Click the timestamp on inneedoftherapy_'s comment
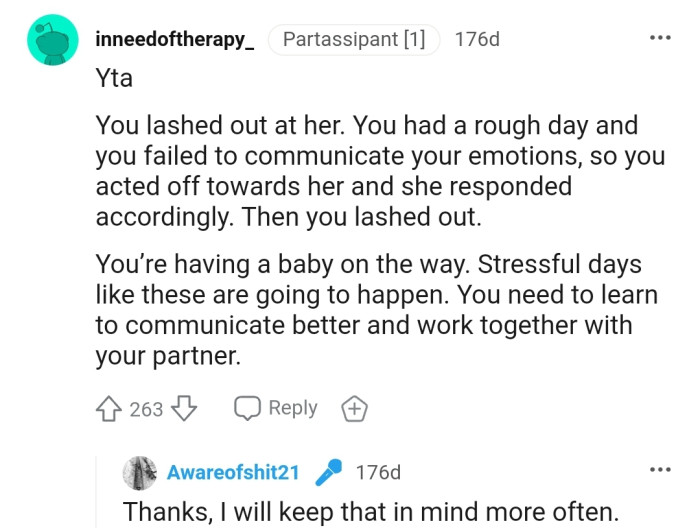 pyautogui.click(x=476, y=40)
